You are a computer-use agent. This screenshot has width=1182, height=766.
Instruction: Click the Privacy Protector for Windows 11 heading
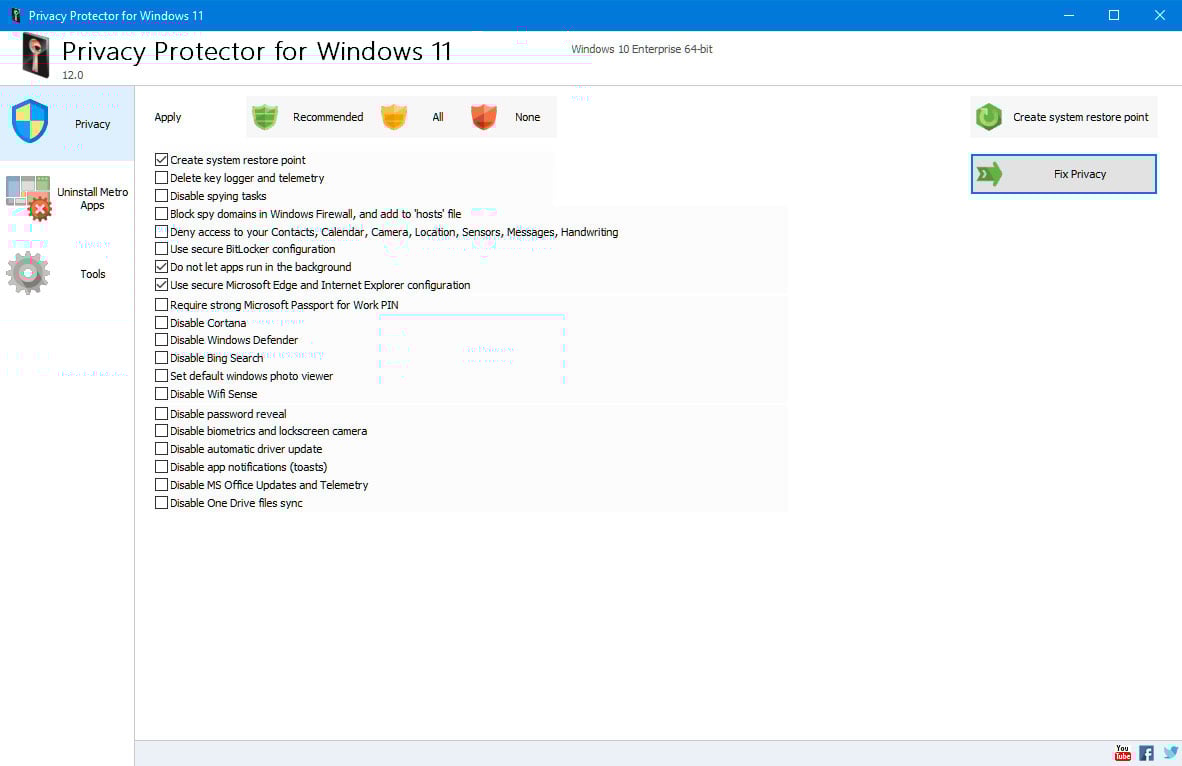tap(256, 51)
